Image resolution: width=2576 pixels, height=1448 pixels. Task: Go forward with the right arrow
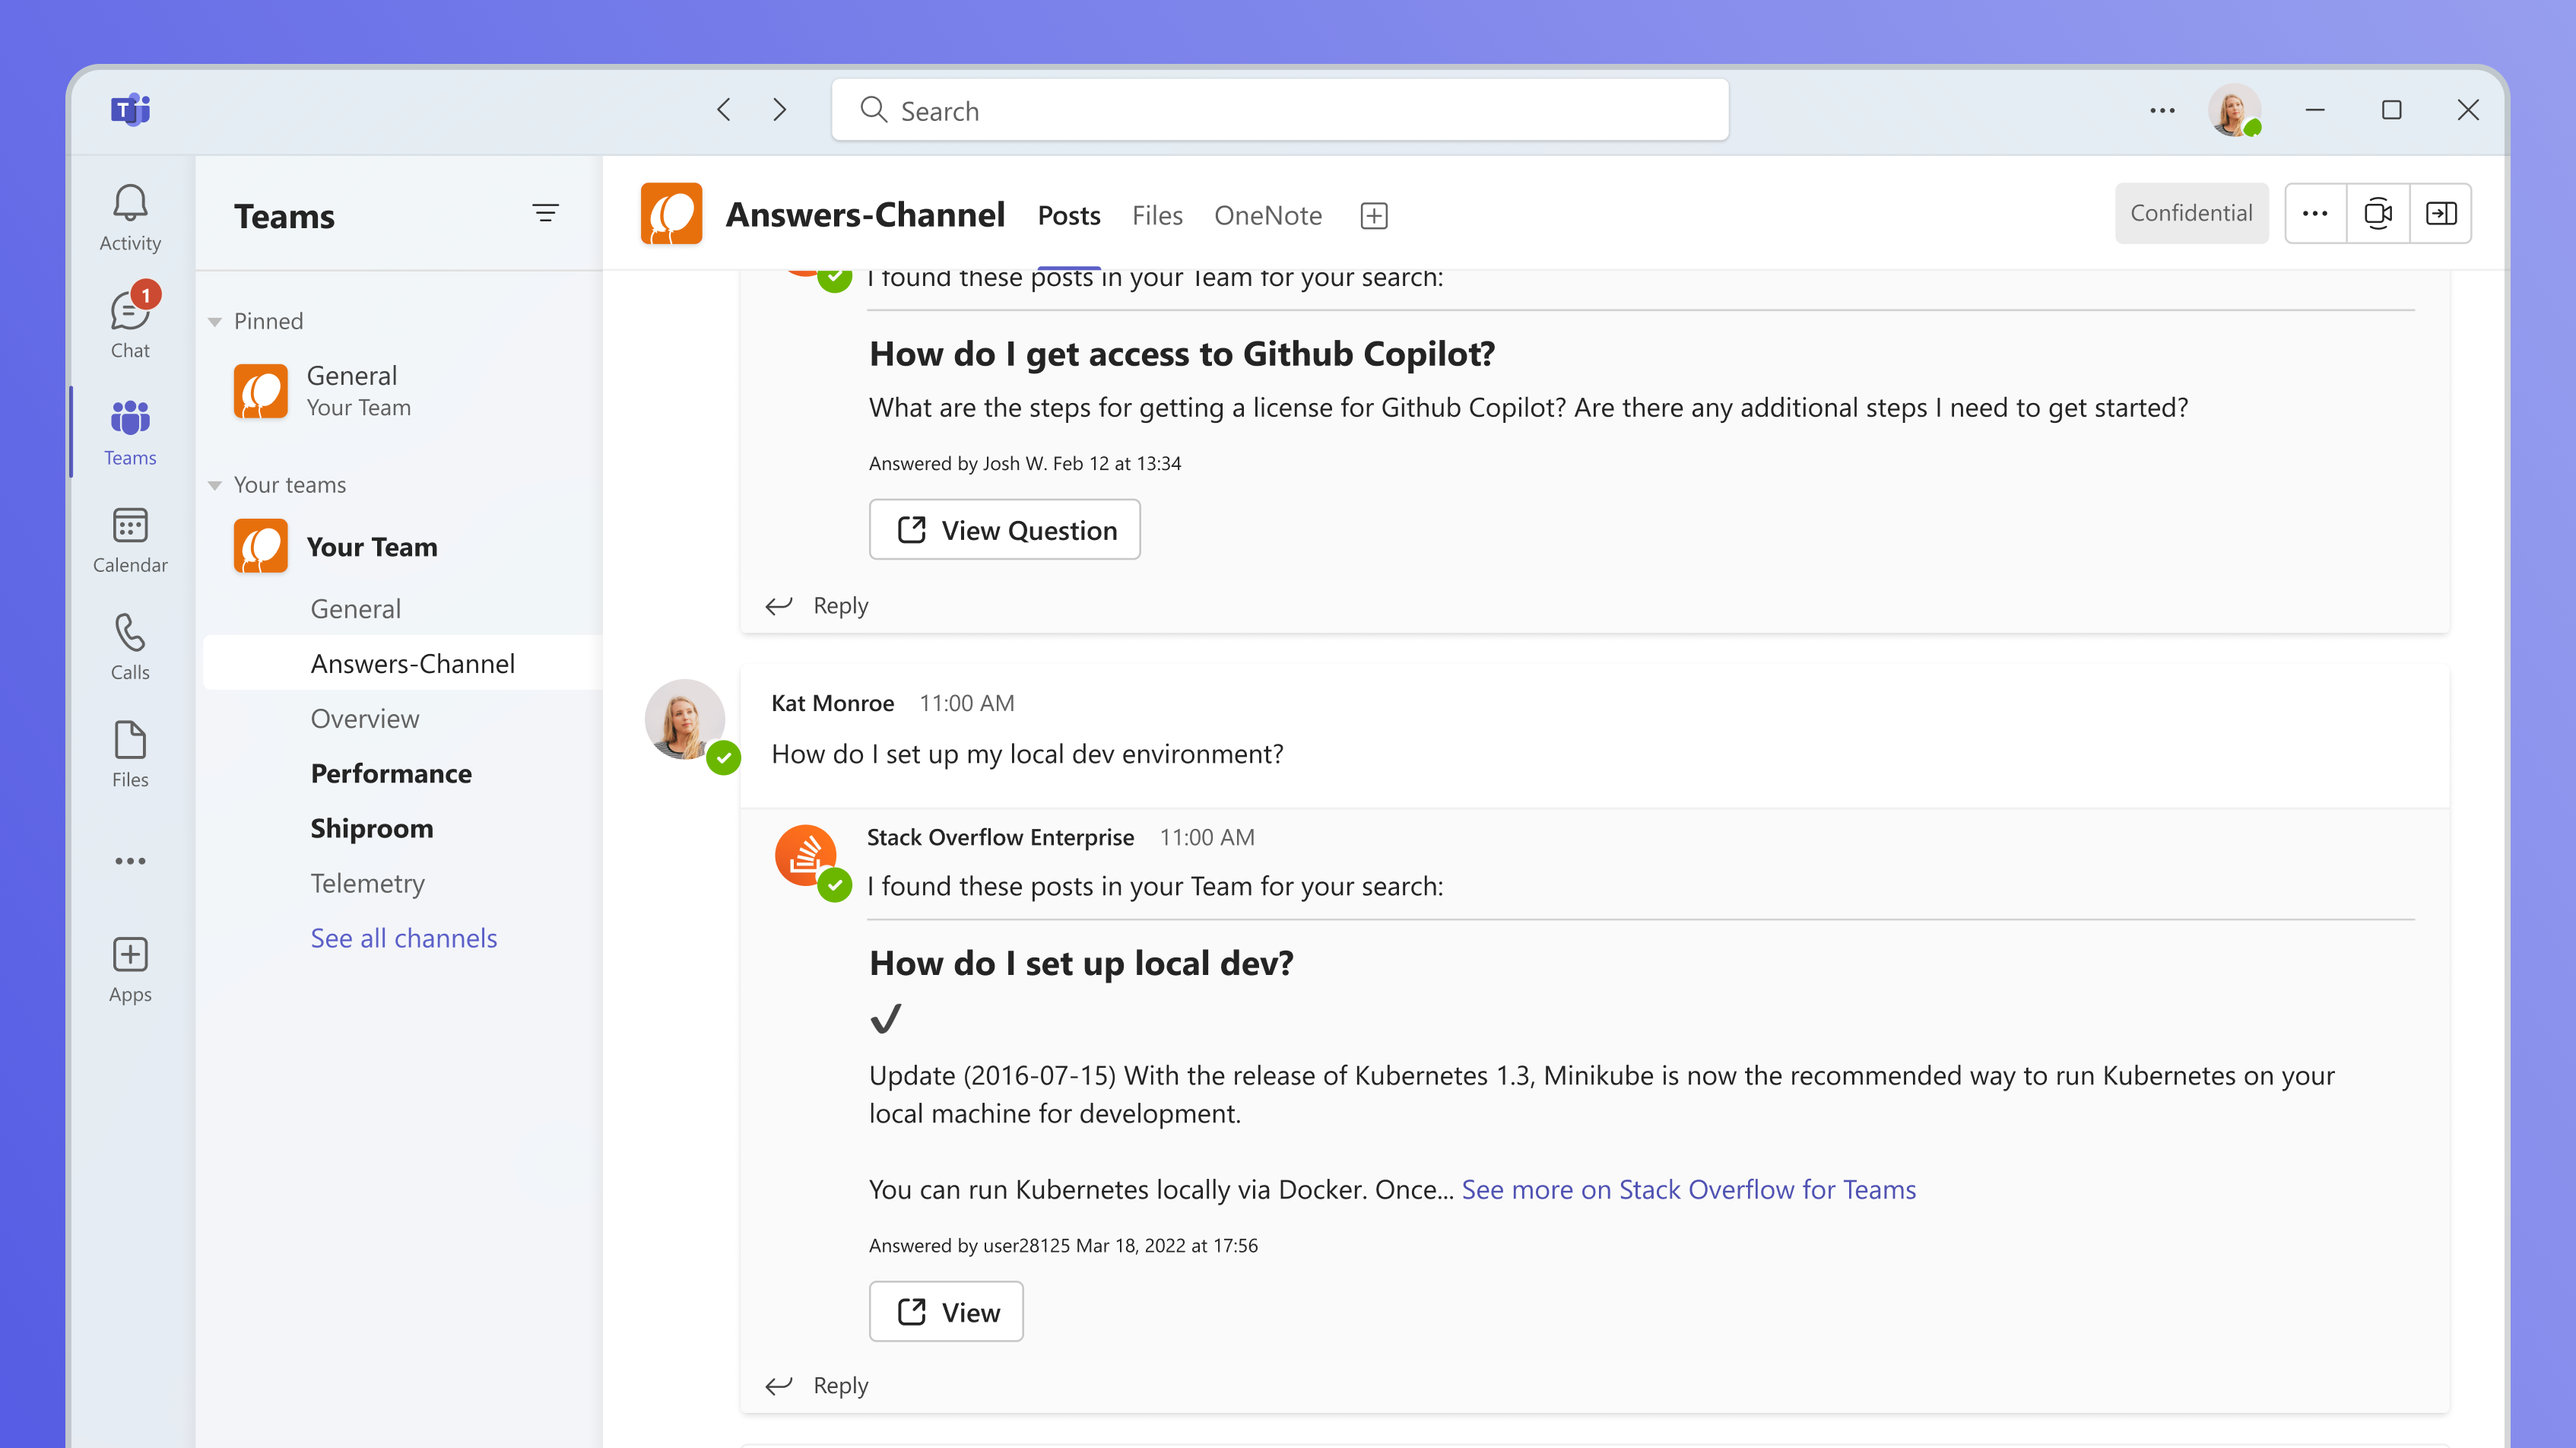780,109
